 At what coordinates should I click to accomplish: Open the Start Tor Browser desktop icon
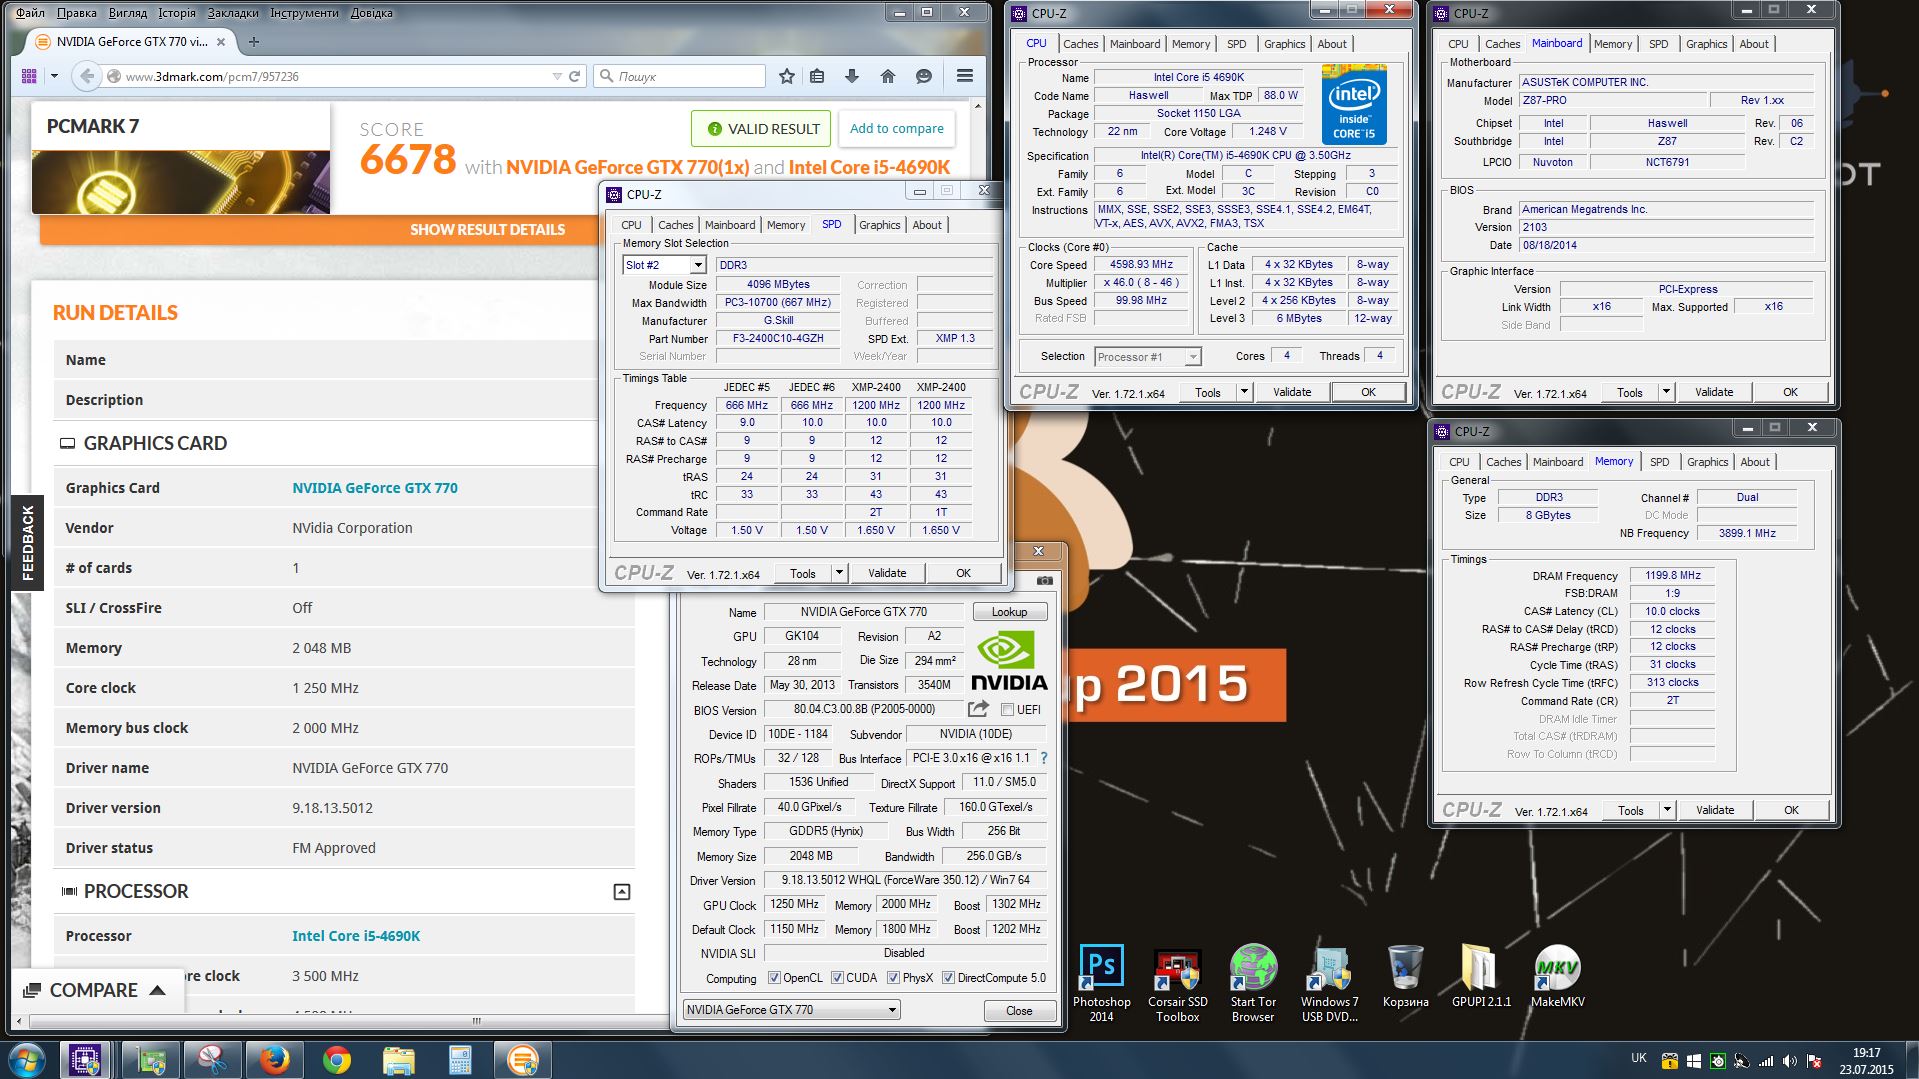1253,984
